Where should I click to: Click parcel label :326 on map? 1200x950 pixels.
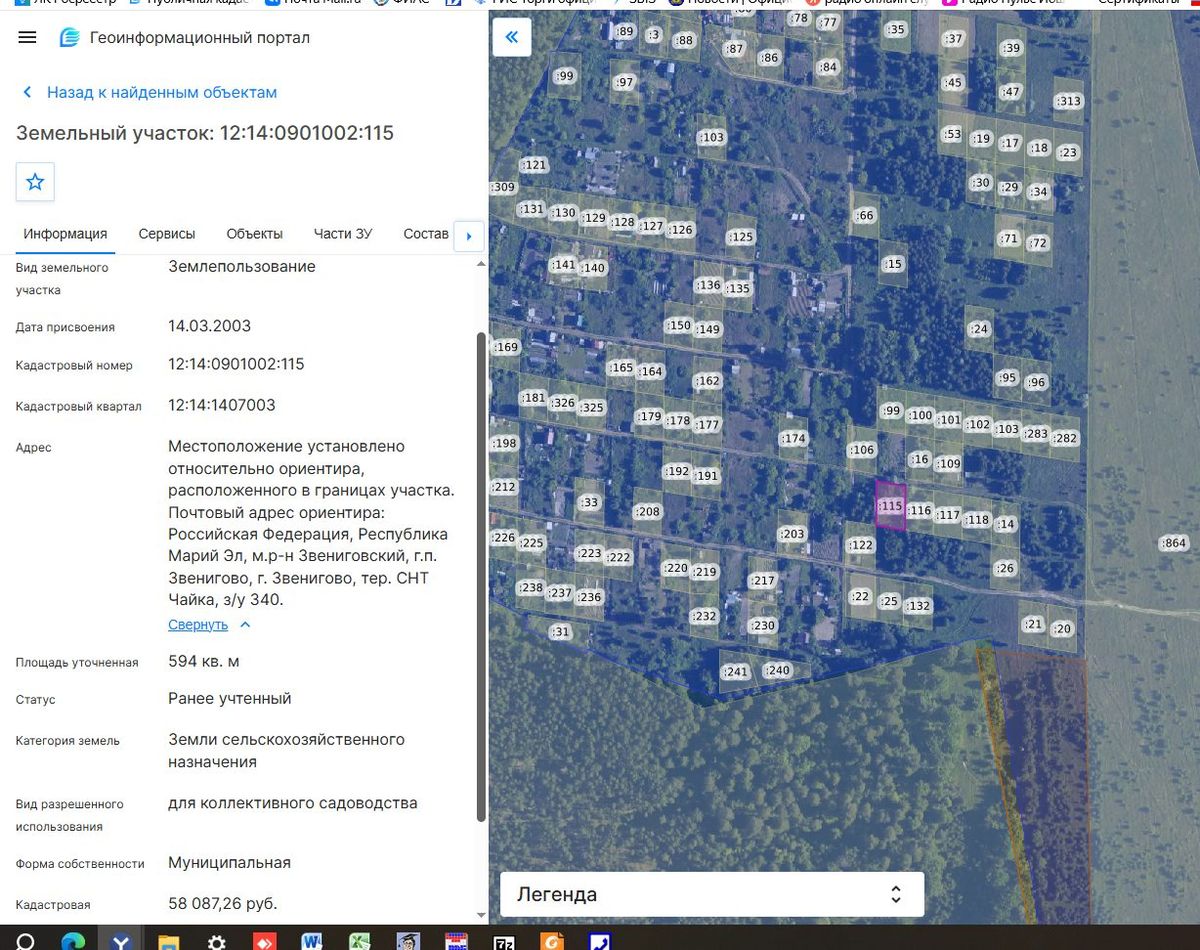click(x=563, y=403)
